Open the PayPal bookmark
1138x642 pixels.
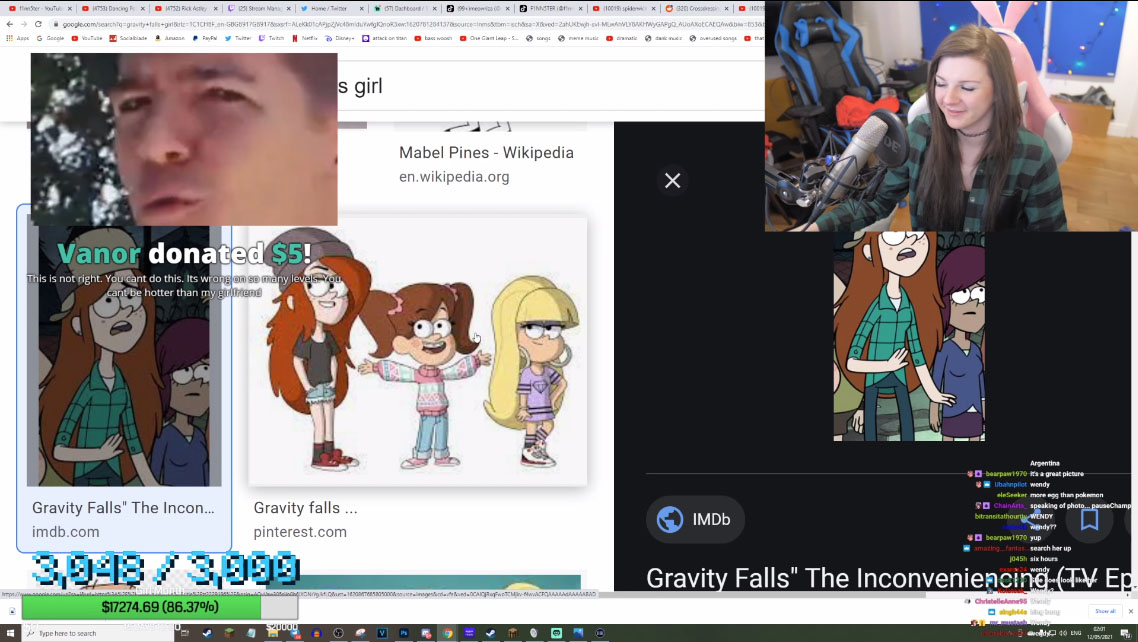(205, 38)
